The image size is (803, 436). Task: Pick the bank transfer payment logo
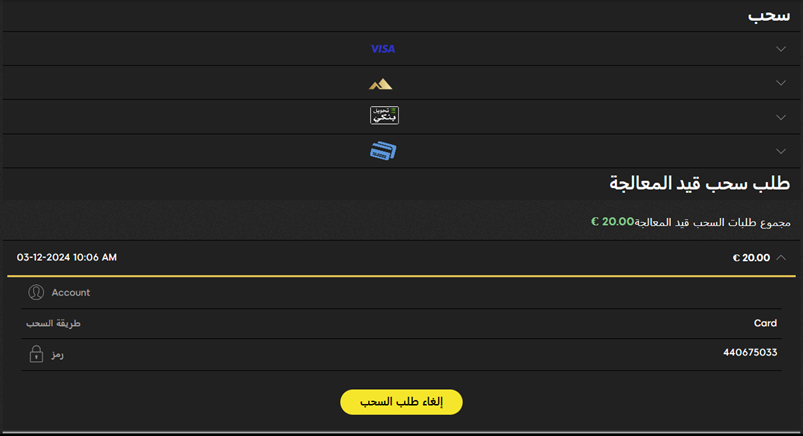click(x=384, y=115)
